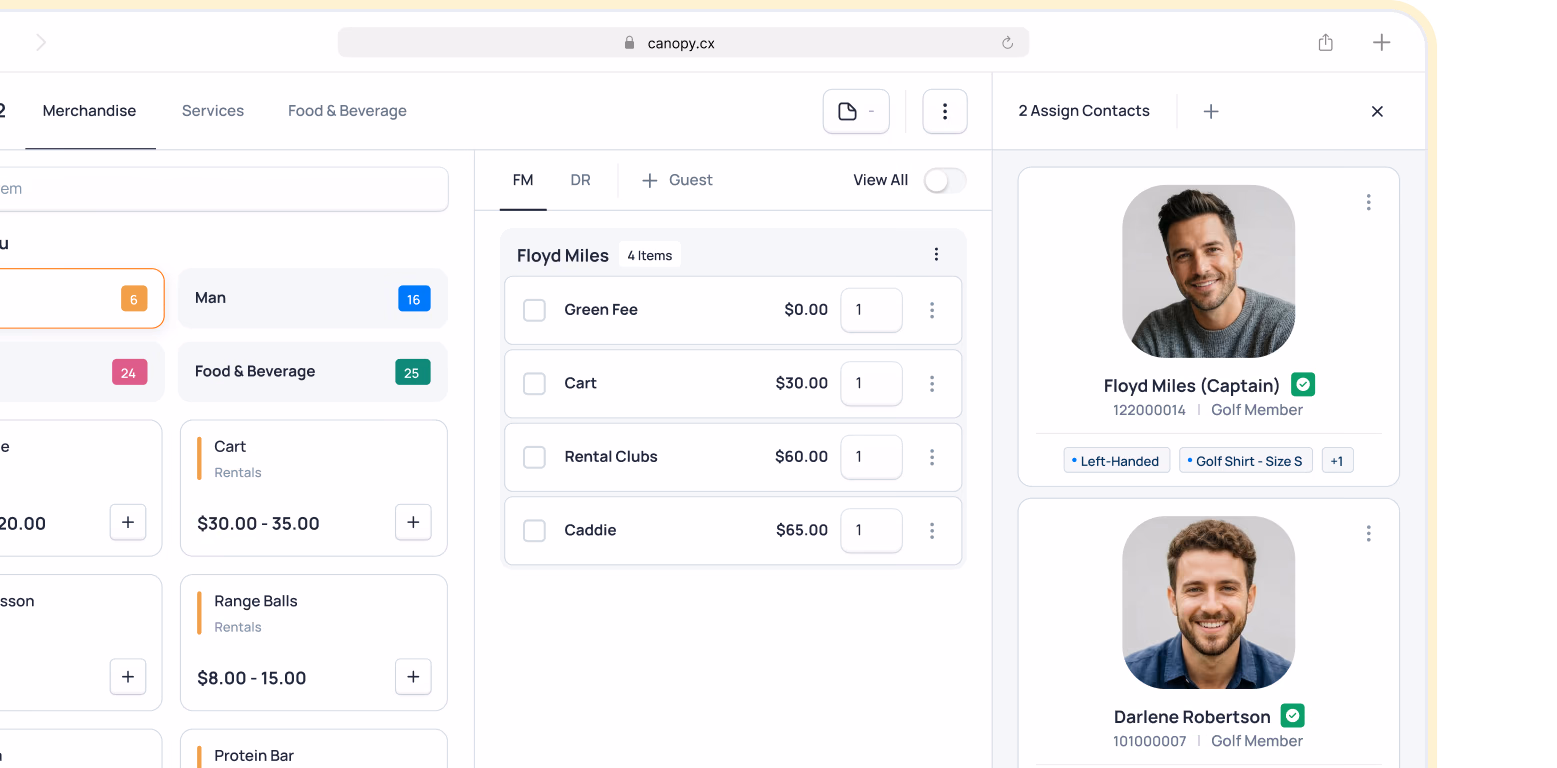Check the Caddie checkbox
This screenshot has height=768, width=1557.
pyautogui.click(x=535, y=530)
